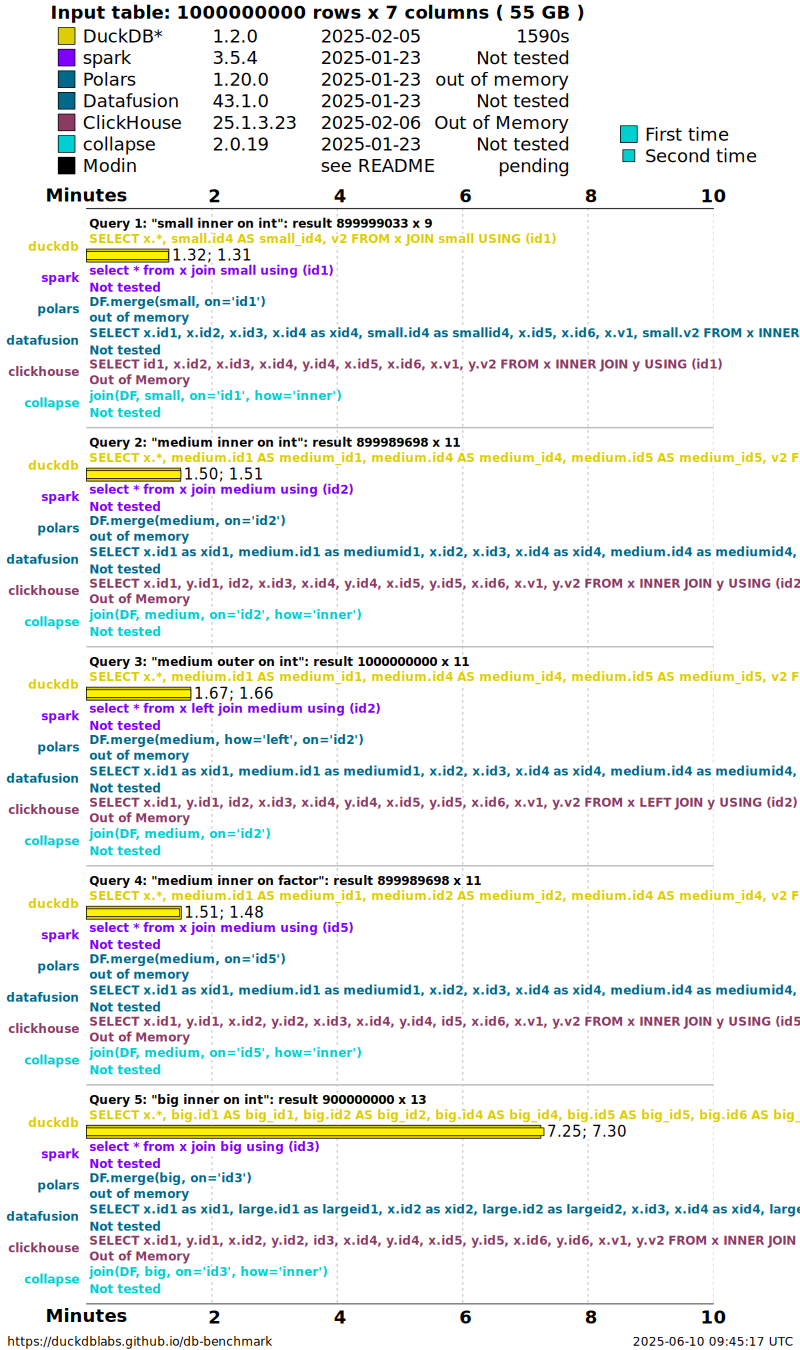Open the duckdblabs.github.io/db-benchmark link
Viewport: 800px width, 1350px height.
tap(140, 1341)
